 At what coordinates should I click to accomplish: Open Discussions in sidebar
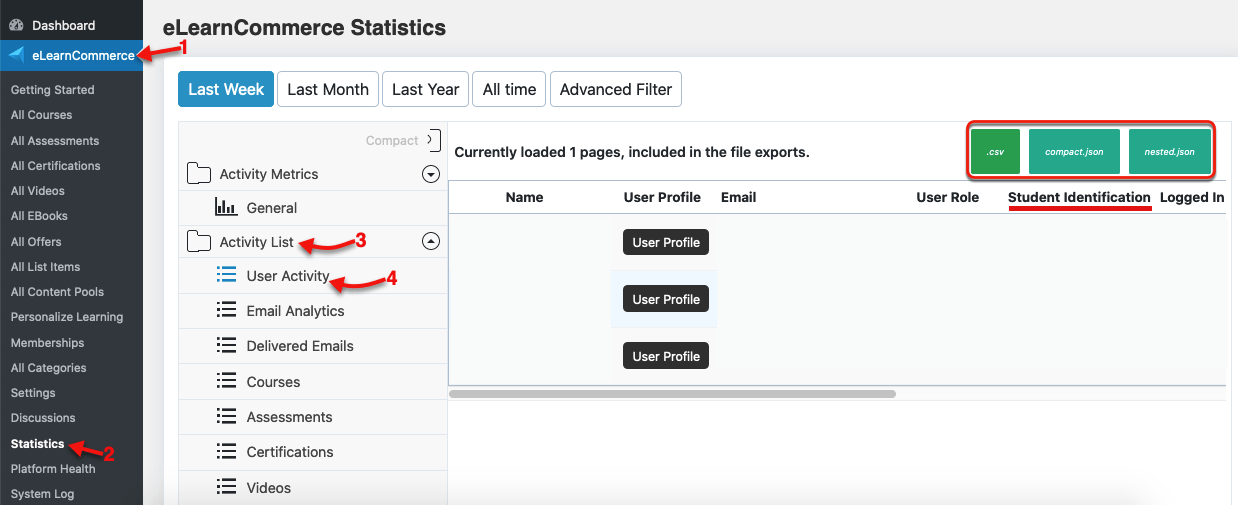(x=43, y=418)
